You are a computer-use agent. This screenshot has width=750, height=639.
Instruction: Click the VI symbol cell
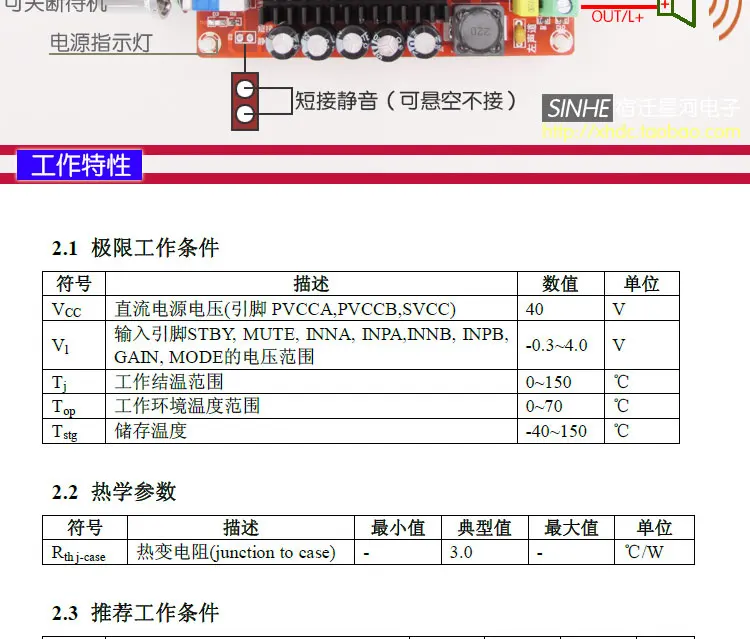tap(74, 345)
